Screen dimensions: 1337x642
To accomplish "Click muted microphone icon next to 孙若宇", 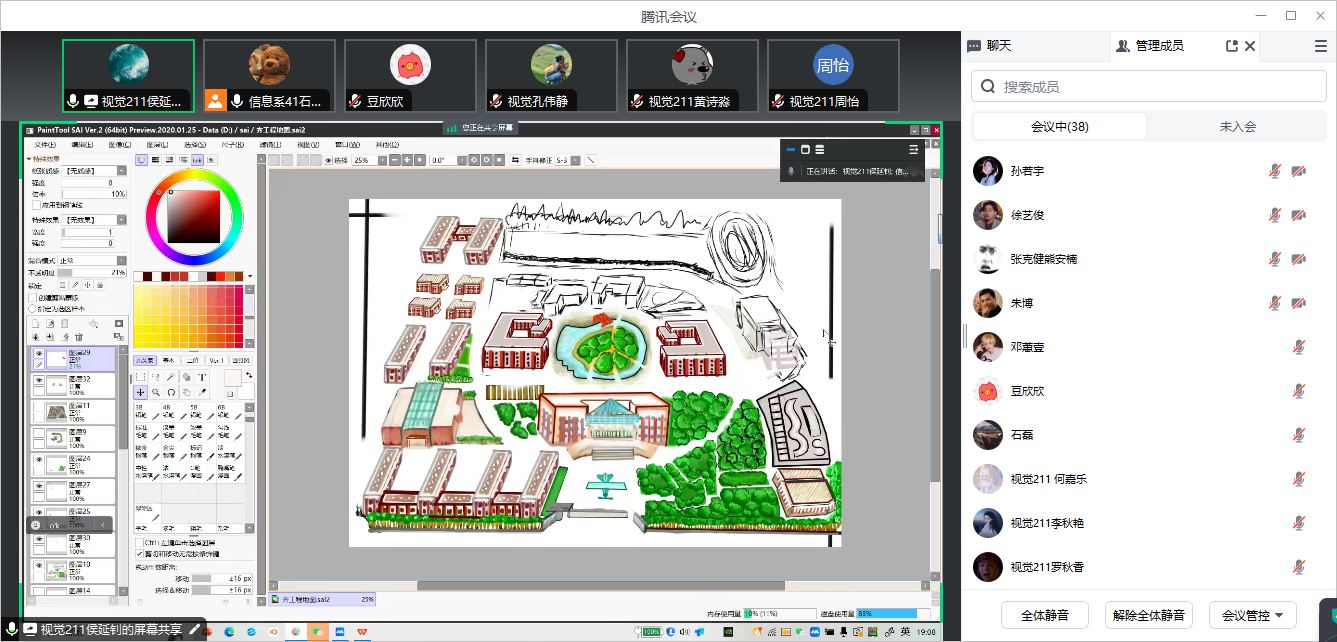I will coord(1274,171).
